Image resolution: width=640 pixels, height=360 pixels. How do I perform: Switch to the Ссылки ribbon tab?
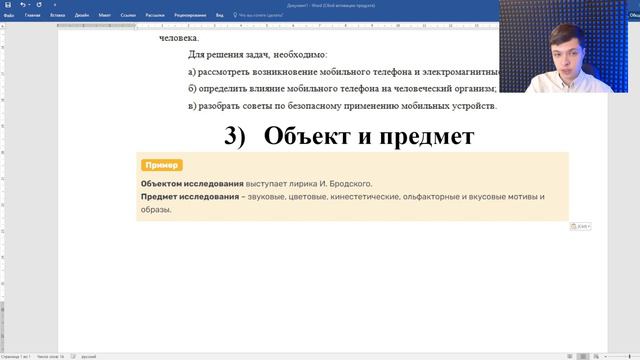point(128,15)
